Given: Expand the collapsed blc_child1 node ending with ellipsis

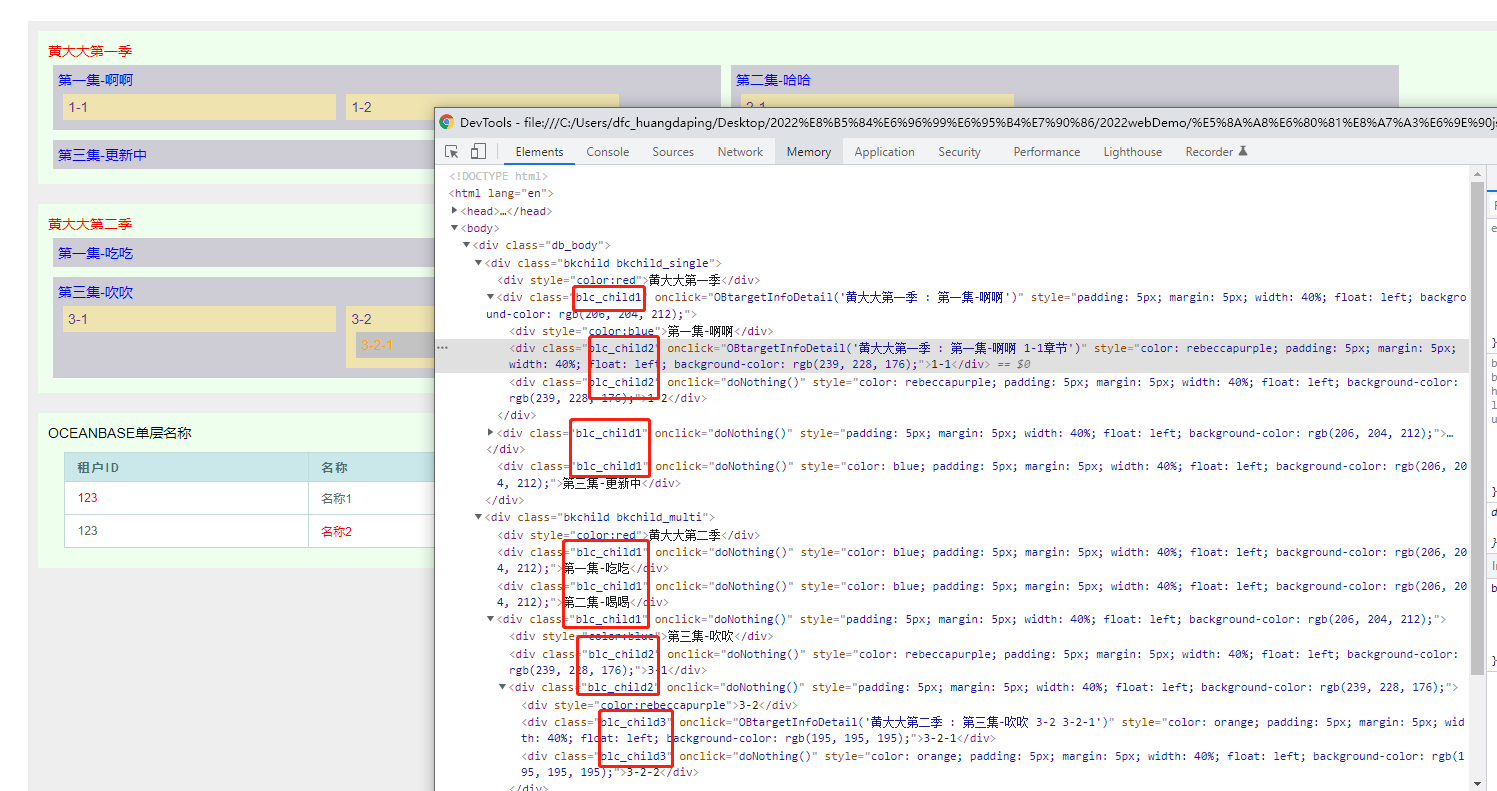Looking at the screenshot, I should click(x=490, y=433).
